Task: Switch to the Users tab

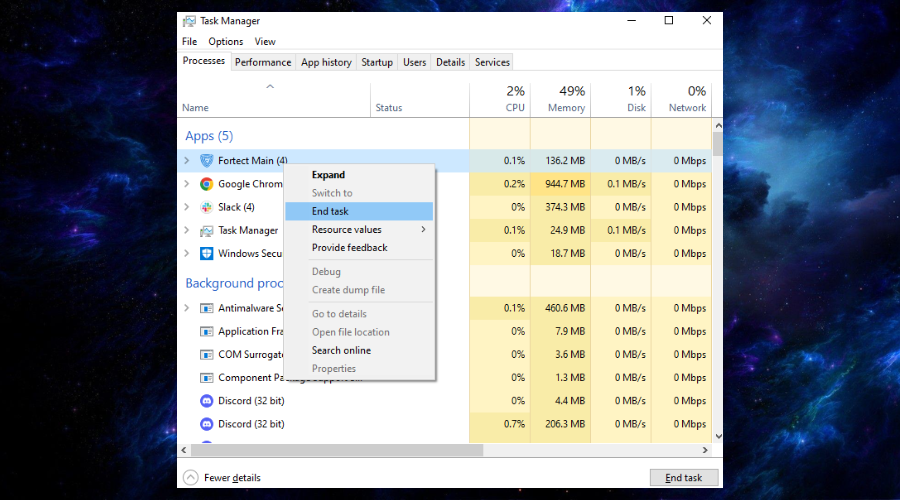Action: point(414,62)
